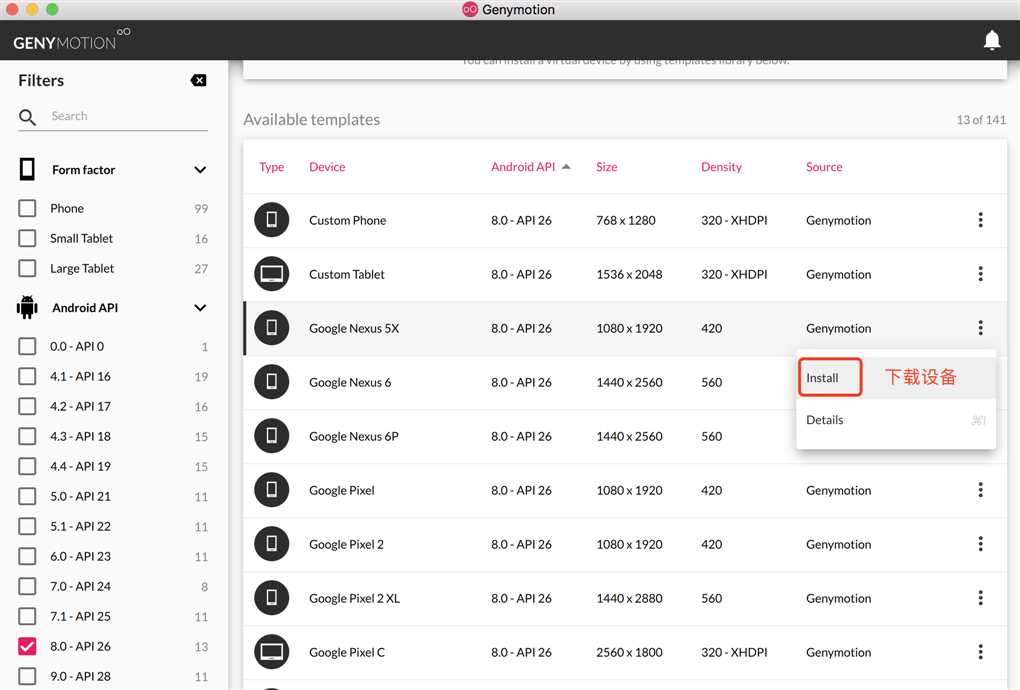Viewport: 1020px width, 690px height.
Task: Click the 1536 x 2048 size cell
Action: (628, 274)
